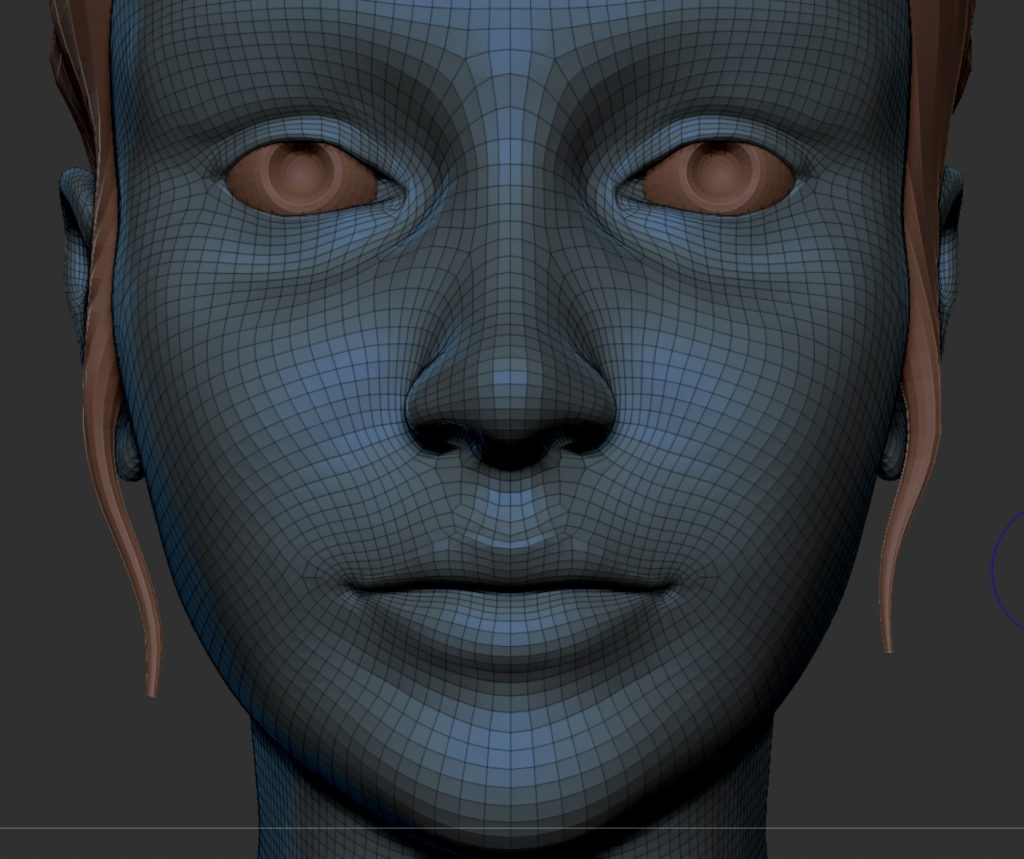Viewport: 1024px width, 859px height.
Task: Click the dark nostril on the left side
Action: [440, 437]
